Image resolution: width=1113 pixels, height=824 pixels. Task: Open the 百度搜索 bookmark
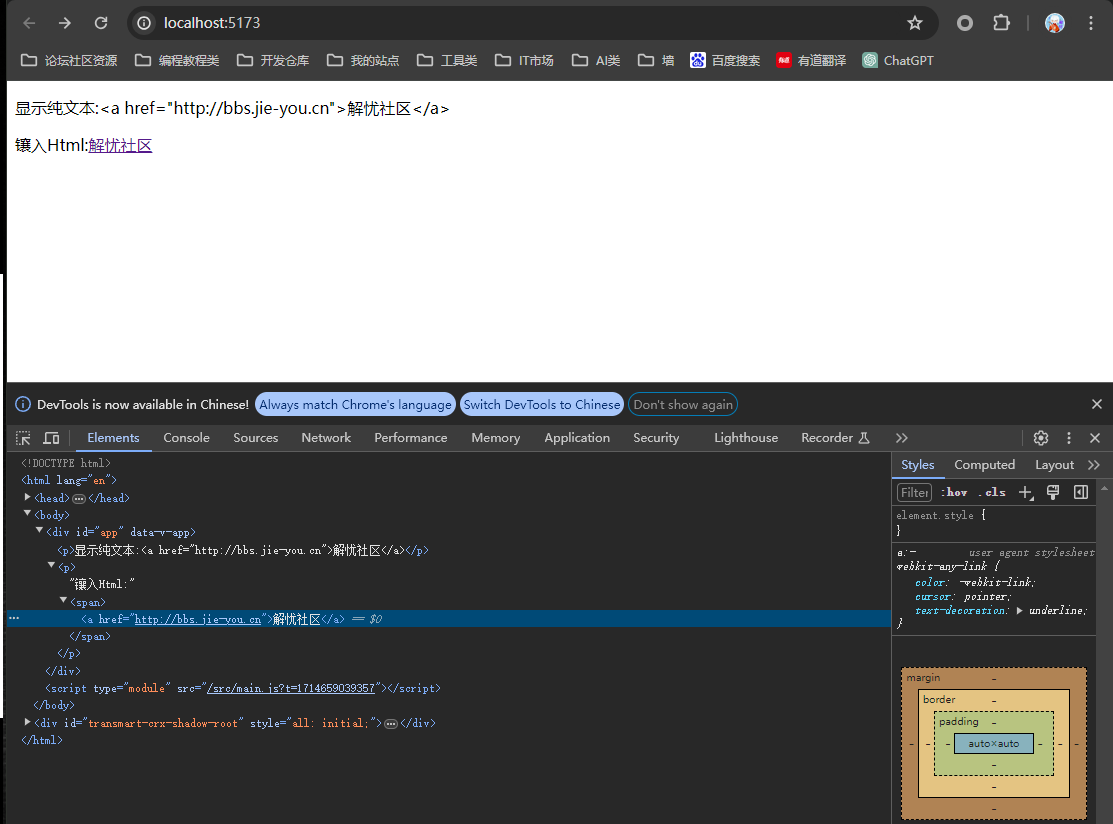pyautogui.click(x=725, y=60)
